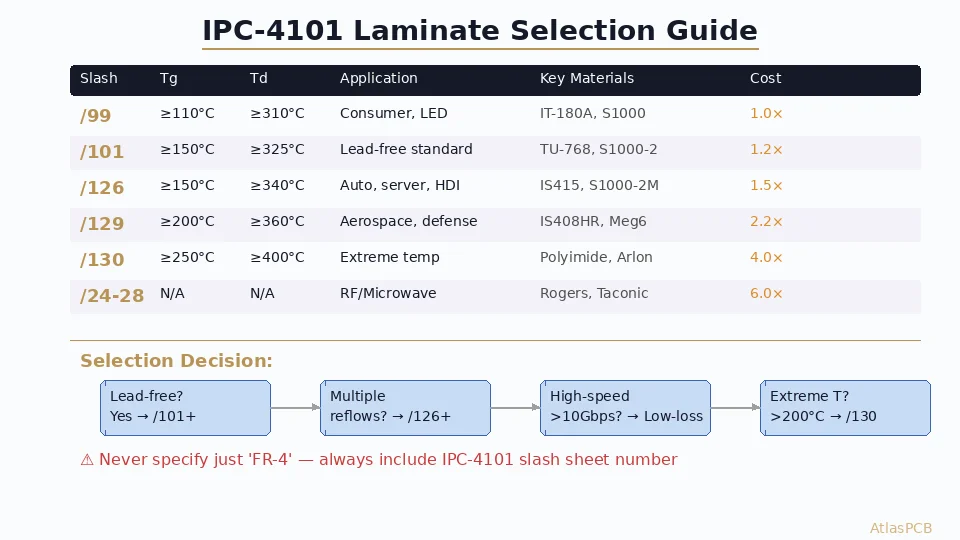Click the application 'RF/Microwave'
This screenshot has width=960, height=540.
point(388,293)
